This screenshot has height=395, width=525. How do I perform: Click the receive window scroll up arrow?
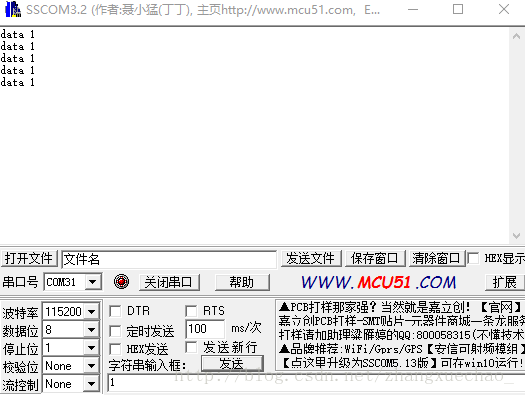pos(516,36)
